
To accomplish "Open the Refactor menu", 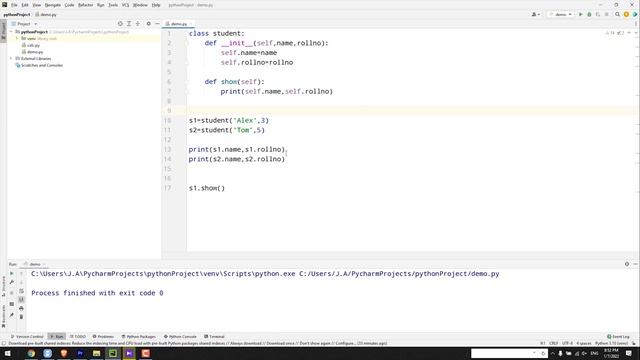I will [86, 5].
